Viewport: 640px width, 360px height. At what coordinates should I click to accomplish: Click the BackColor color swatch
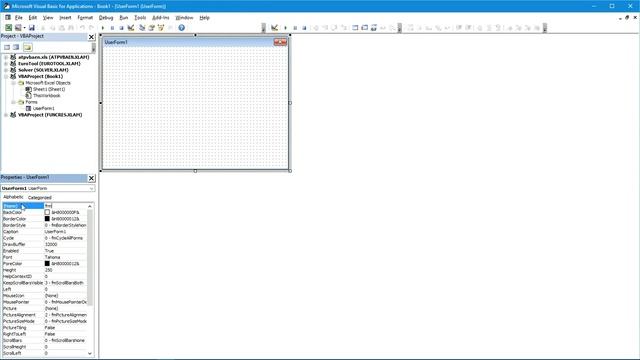[47, 212]
